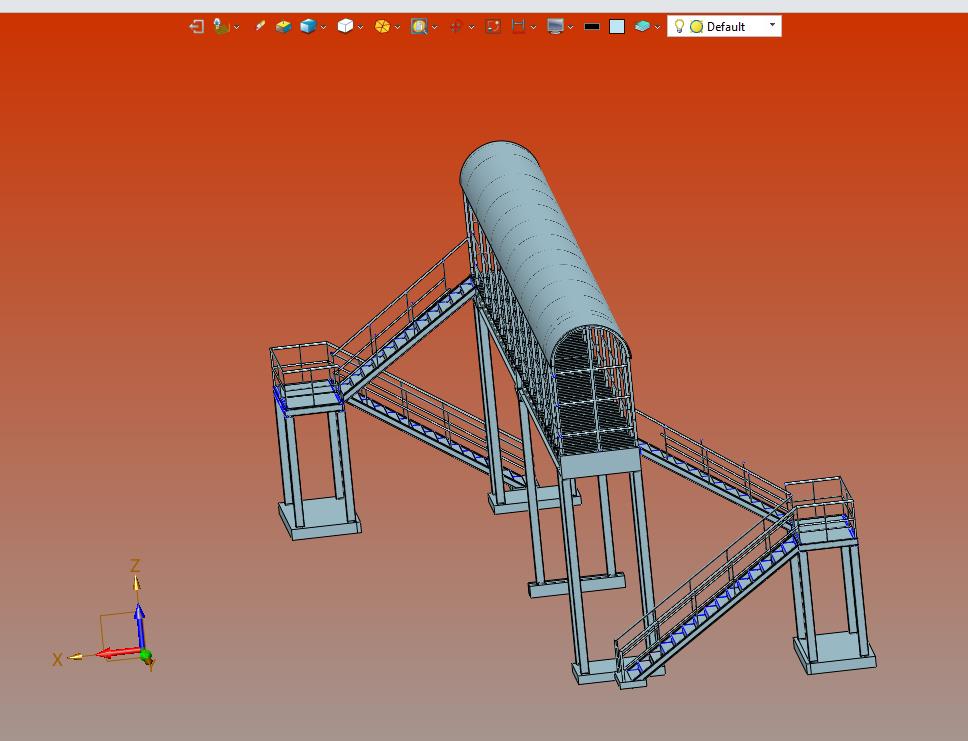Click the black background color swatch

click(592, 27)
